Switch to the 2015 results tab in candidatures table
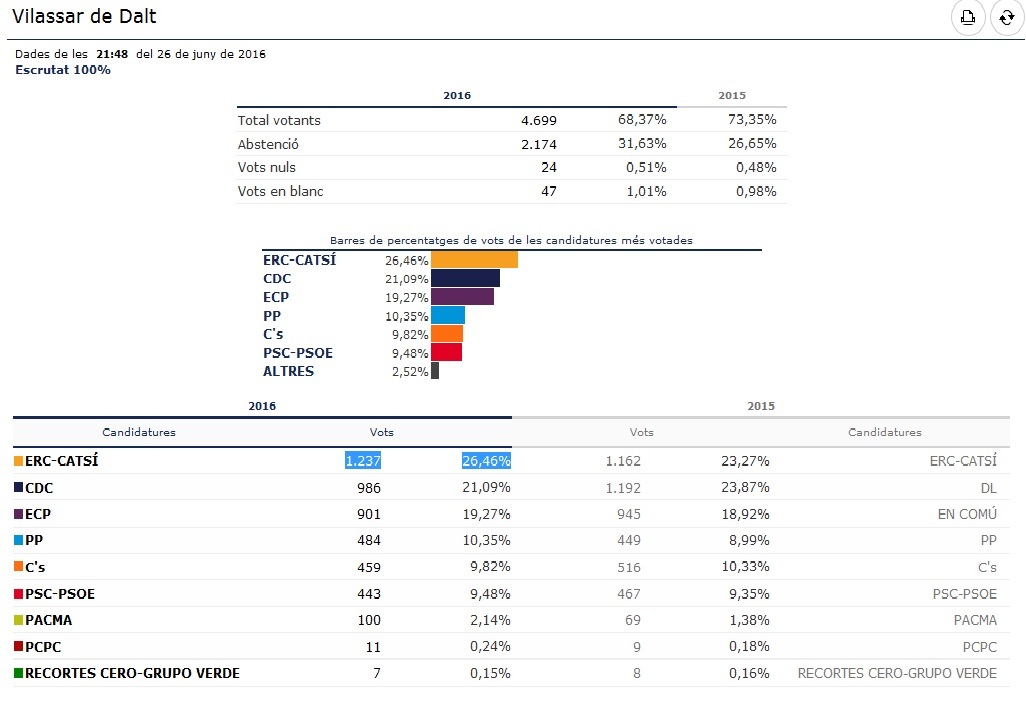1026x703 pixels. [760, 406]
